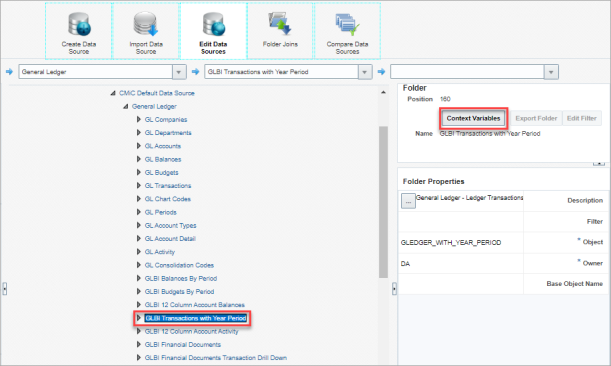Click the Context Variables button
The height and width of the screenshot is (366, 611).
tap(473, 118)
